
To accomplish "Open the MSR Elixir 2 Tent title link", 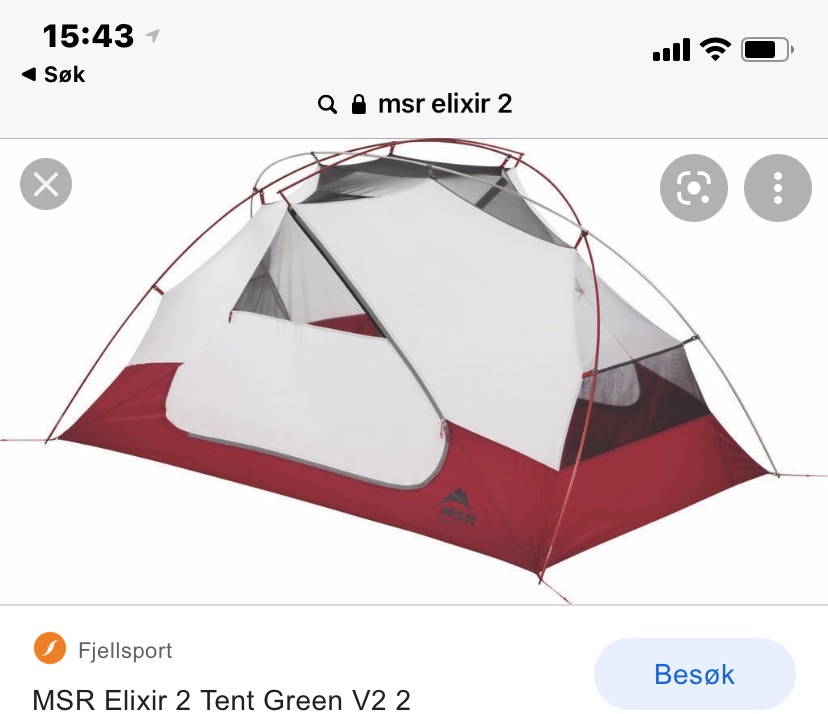I will (x=221, y=700).
